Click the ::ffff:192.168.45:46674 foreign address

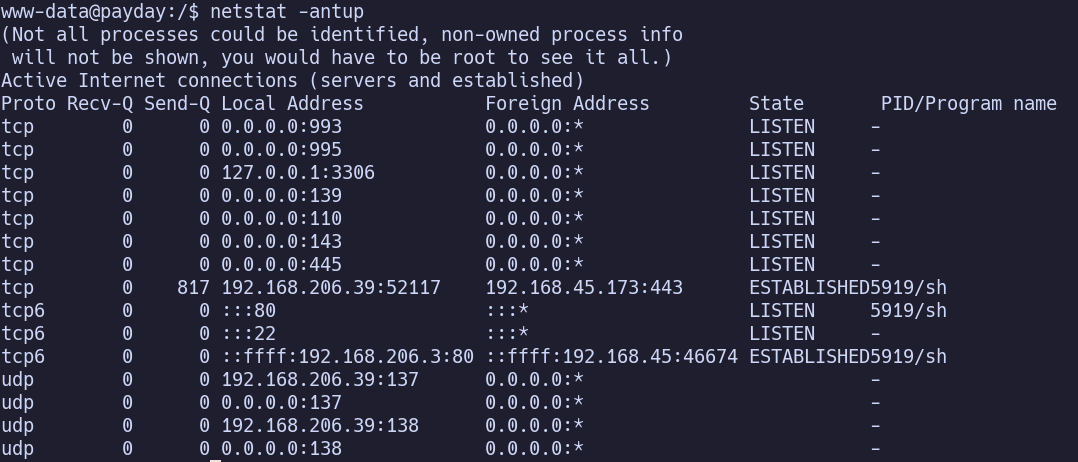point(611,357)
